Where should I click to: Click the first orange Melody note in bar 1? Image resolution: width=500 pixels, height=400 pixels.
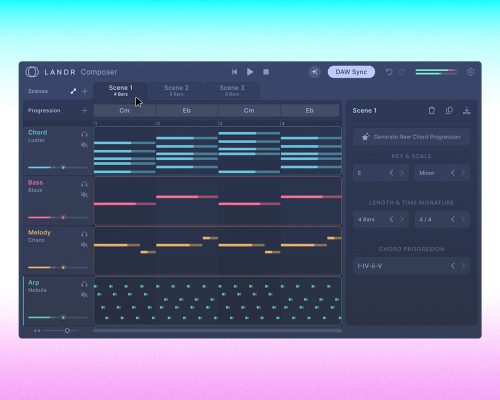pos(117,245)
